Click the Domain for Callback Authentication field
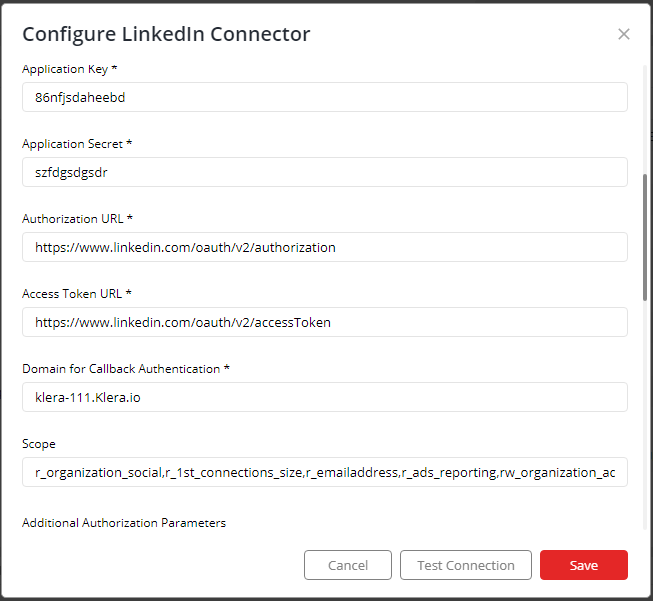This screenshot has width=653, height=601. (x=325, y=397)
